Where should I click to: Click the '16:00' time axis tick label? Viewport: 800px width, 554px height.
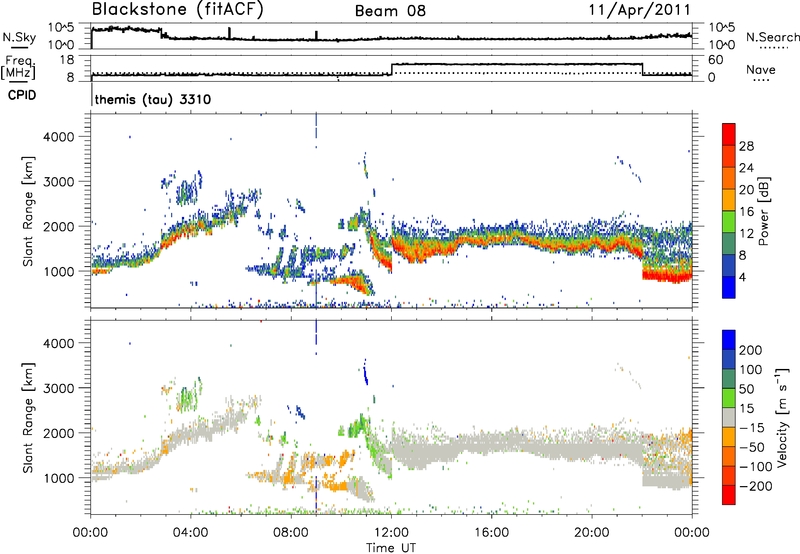click(491, 533)
